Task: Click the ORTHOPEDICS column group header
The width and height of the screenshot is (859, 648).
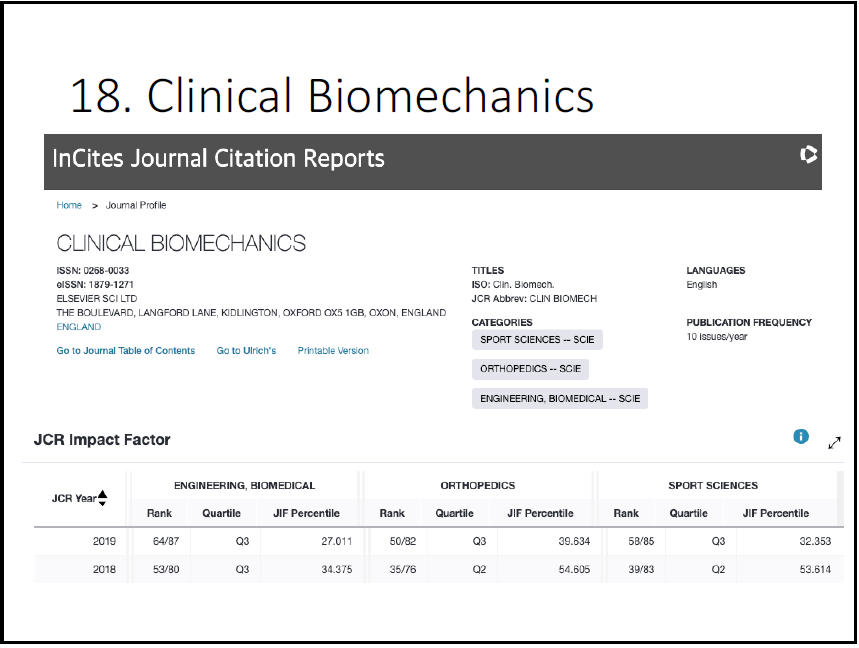Action: pyautogui.click(x=478, y=486)
